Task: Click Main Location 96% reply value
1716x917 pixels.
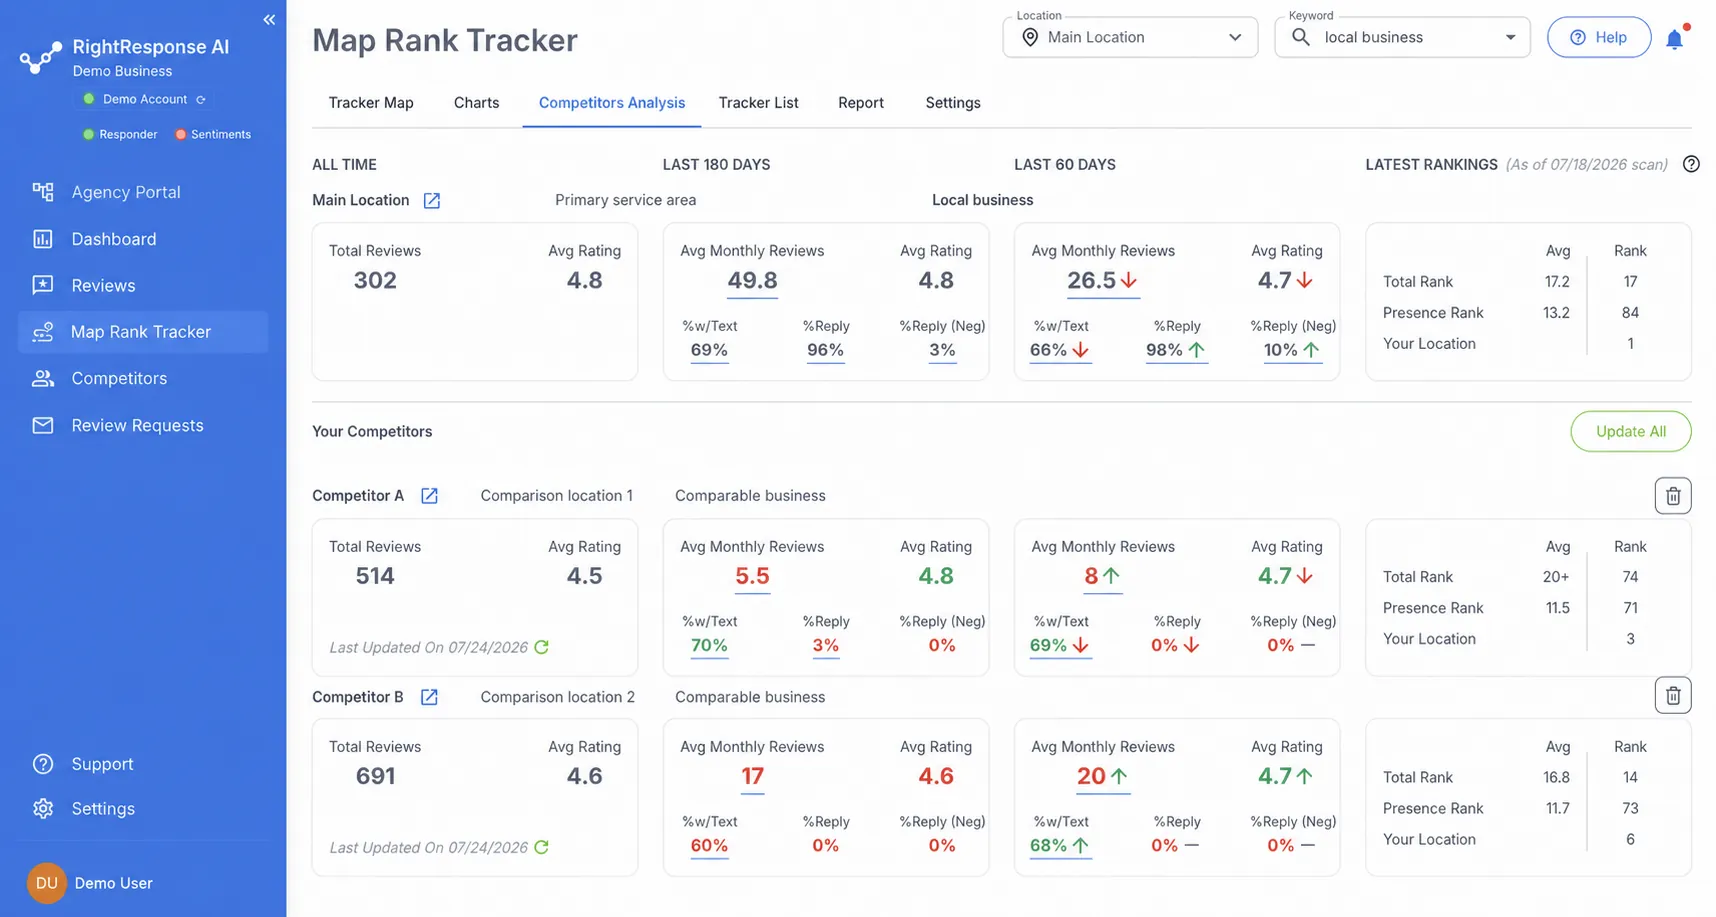Action: (x=825, y=350)
